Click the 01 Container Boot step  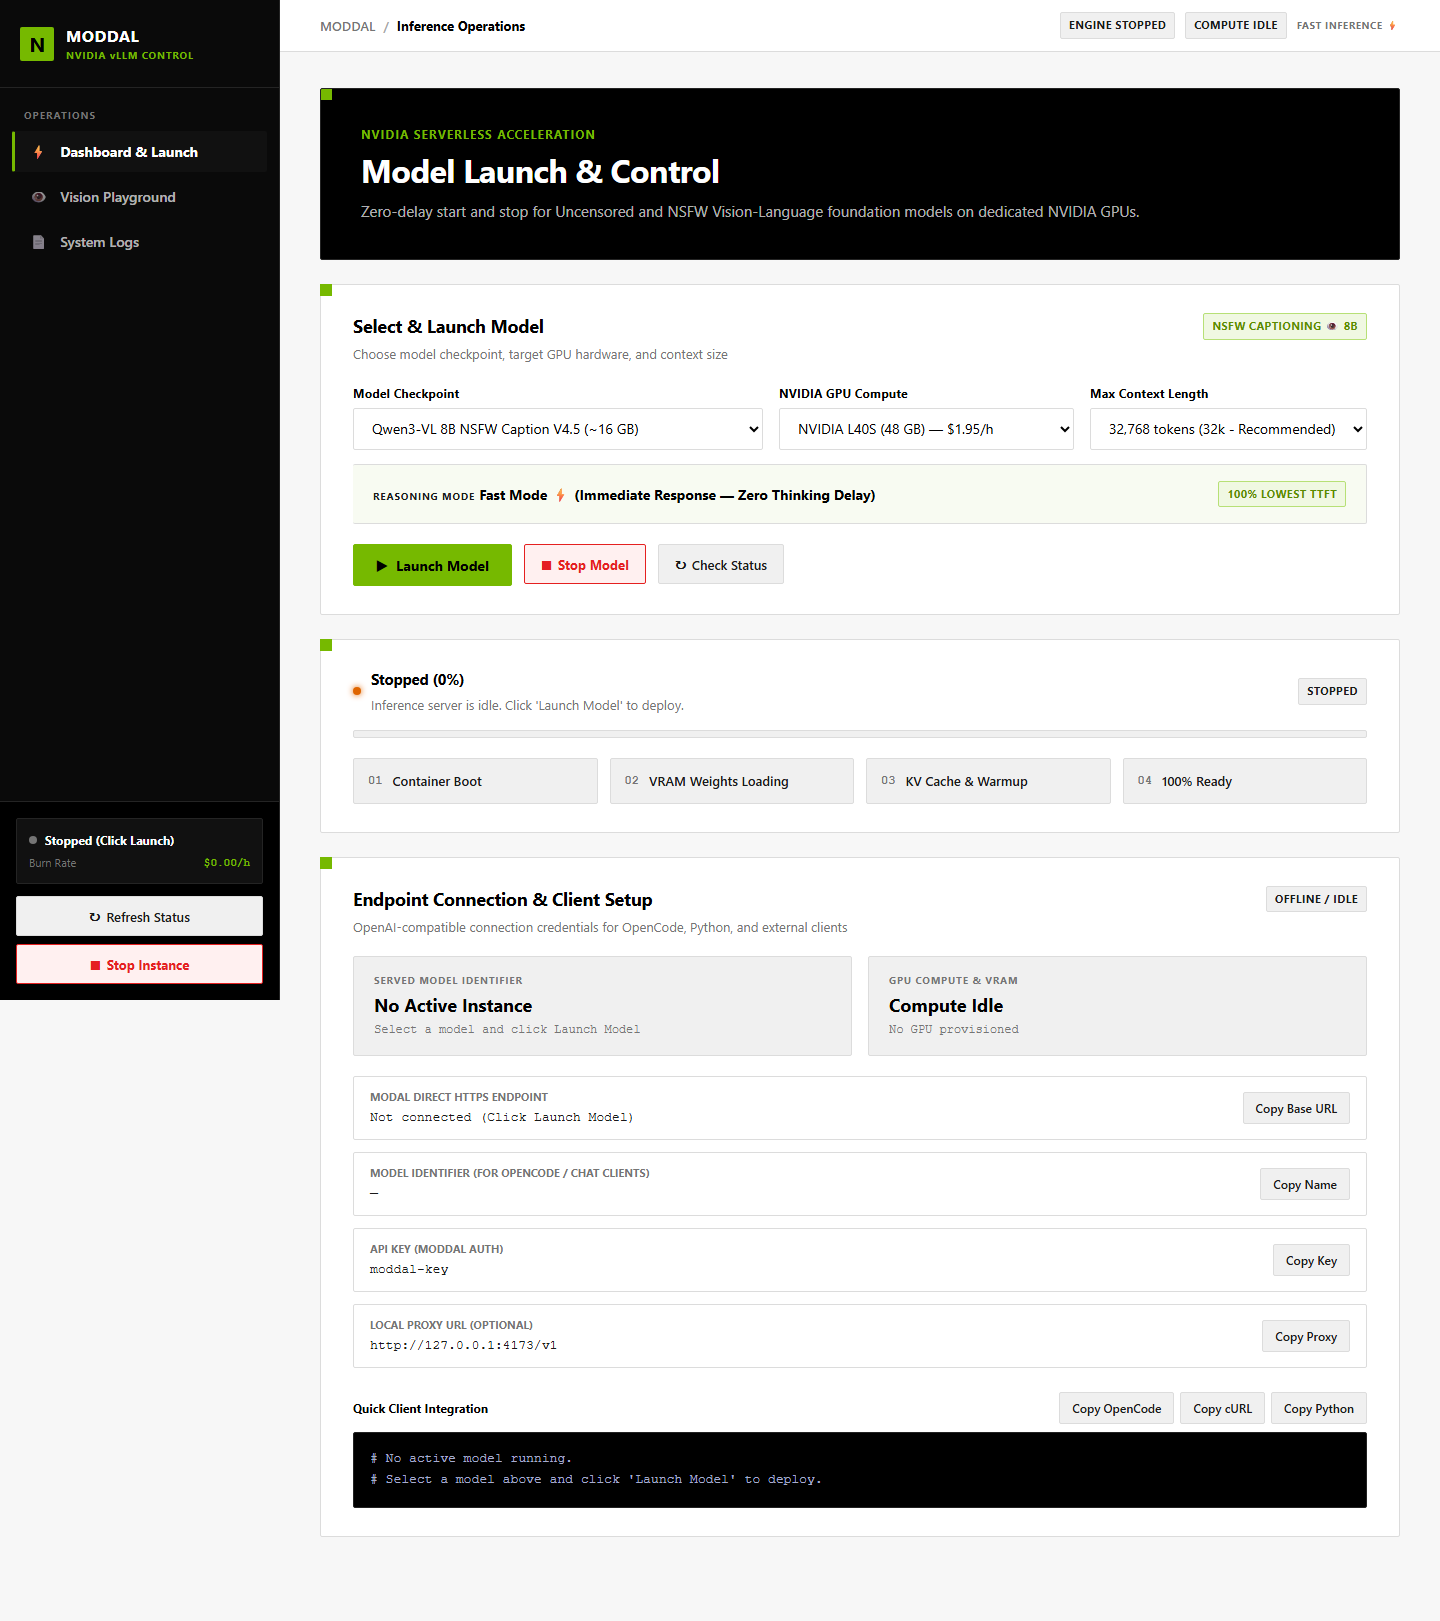[x=475, y=781]
